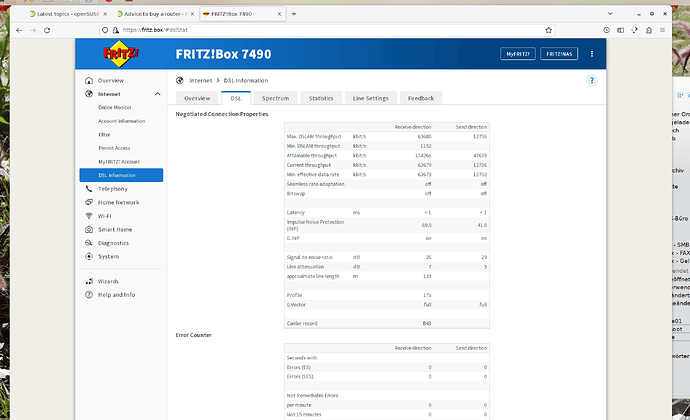Click the Max. DSLAM throughput send value 12736

point(480,136)
